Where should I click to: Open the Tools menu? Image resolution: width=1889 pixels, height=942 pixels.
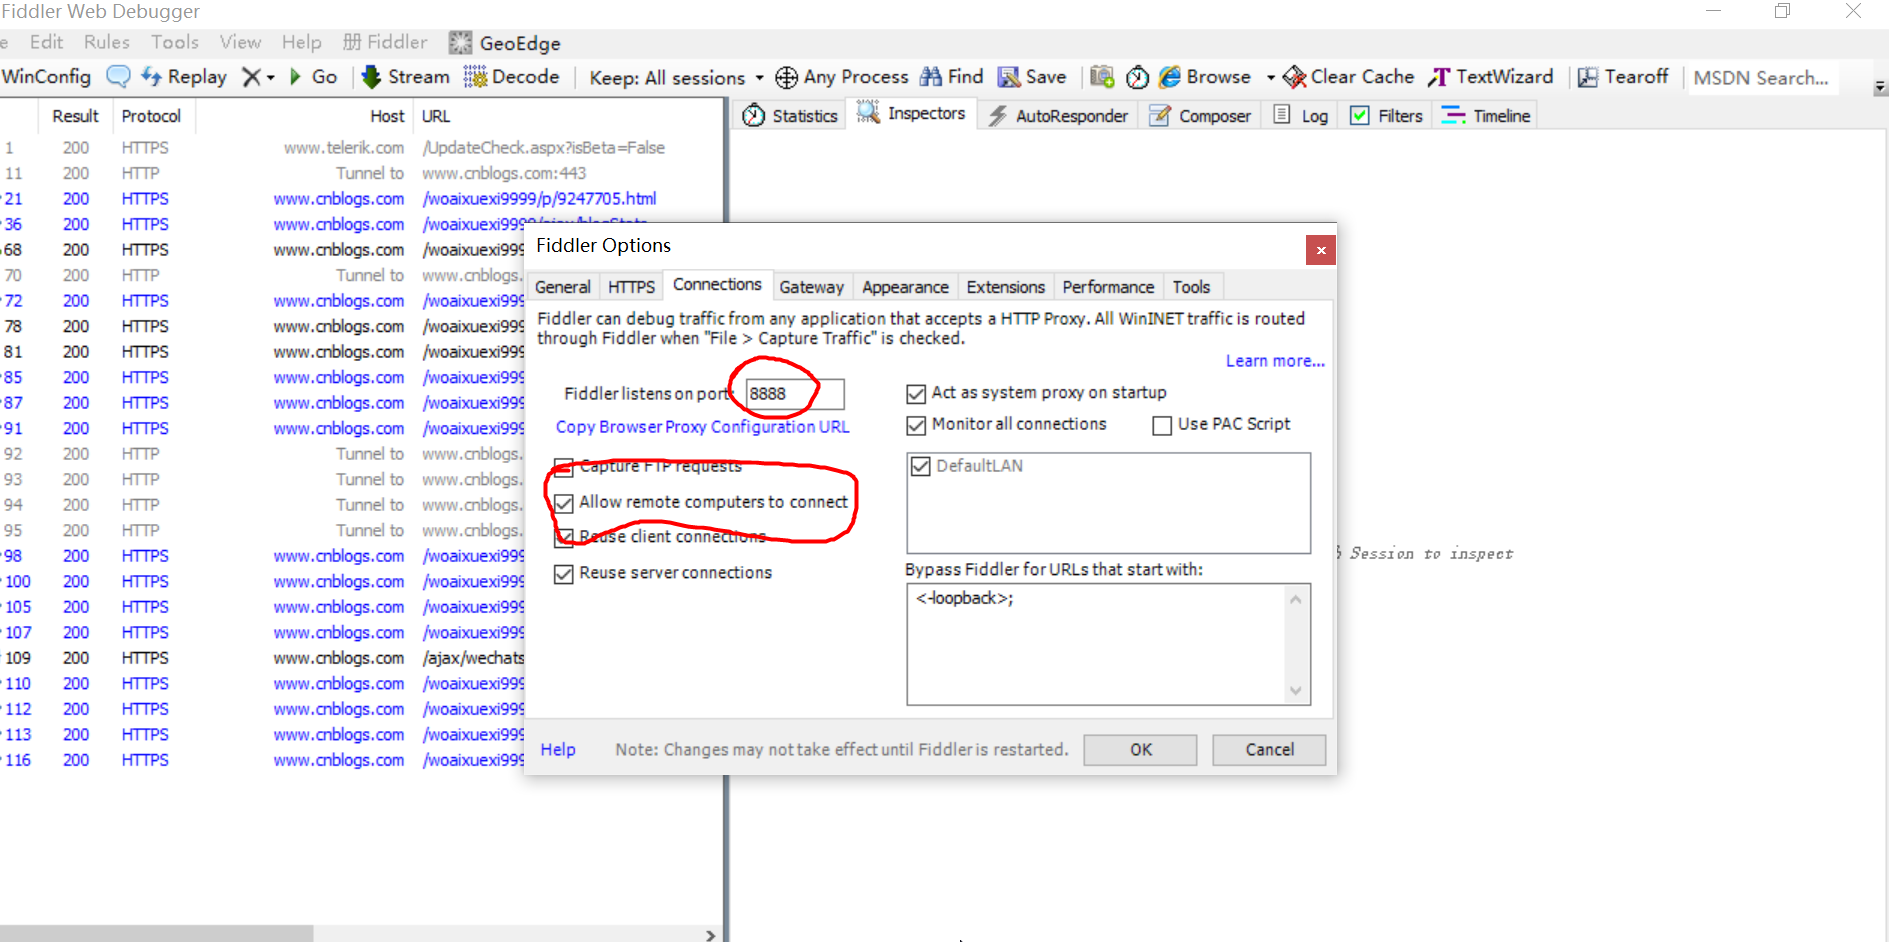[175, 42]
